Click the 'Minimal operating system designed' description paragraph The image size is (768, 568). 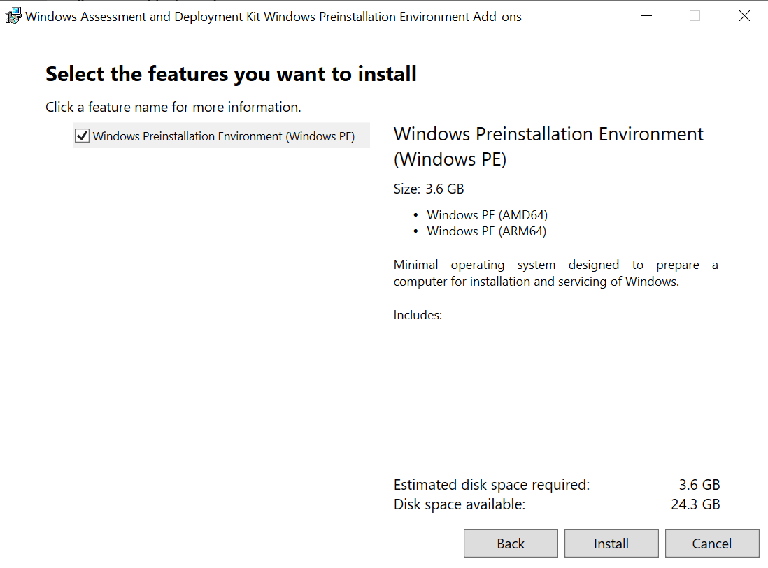click(x=556, y=273)
